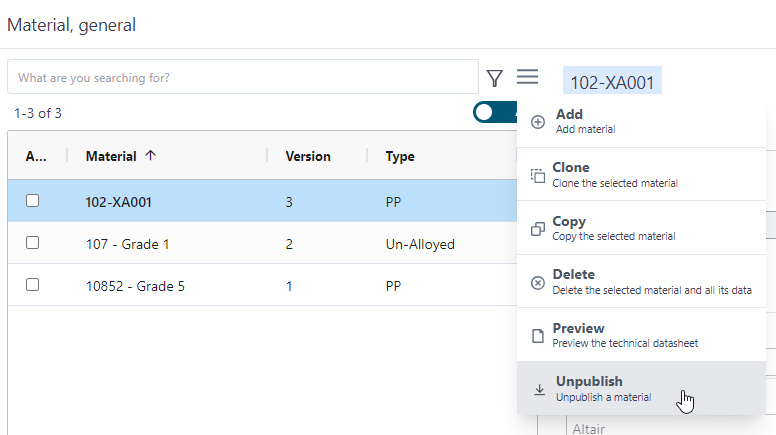
Task: Click the Copy icon in menu
Action: click(538, 229)
